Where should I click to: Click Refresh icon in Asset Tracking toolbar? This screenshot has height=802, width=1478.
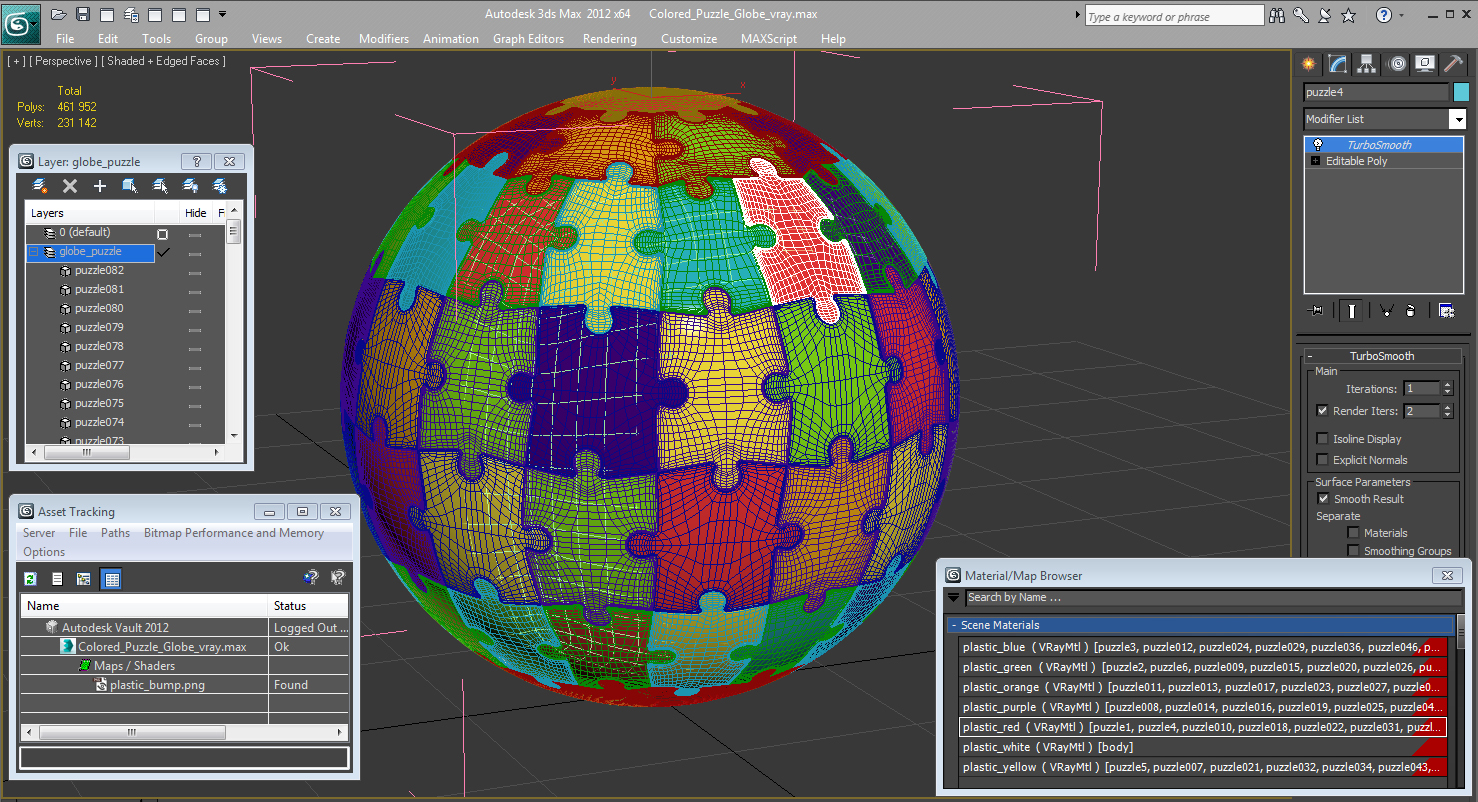(x=31, y=579)
